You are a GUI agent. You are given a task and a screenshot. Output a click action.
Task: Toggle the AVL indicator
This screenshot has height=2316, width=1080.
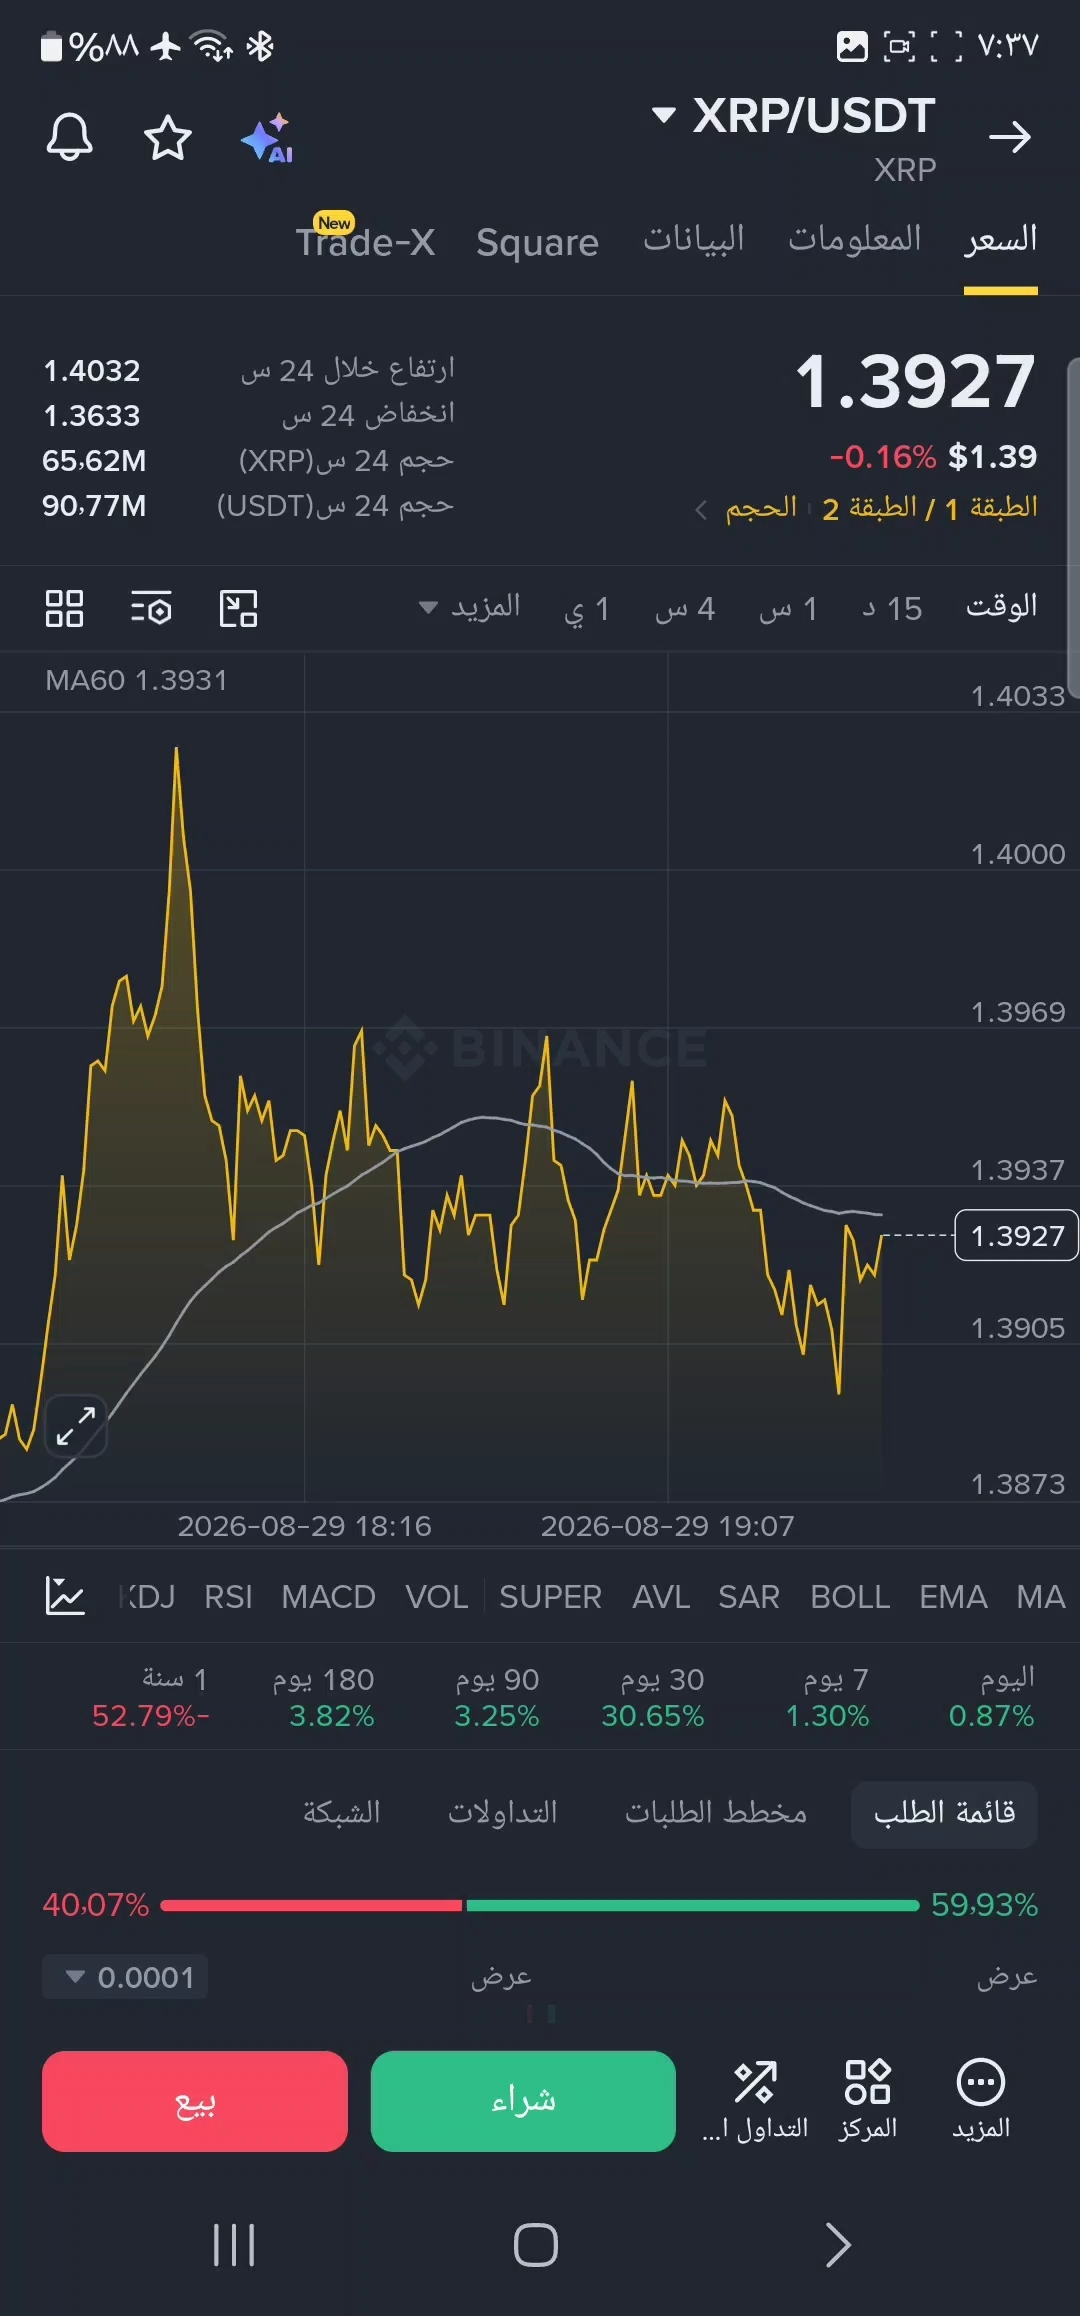[661, 1597]
